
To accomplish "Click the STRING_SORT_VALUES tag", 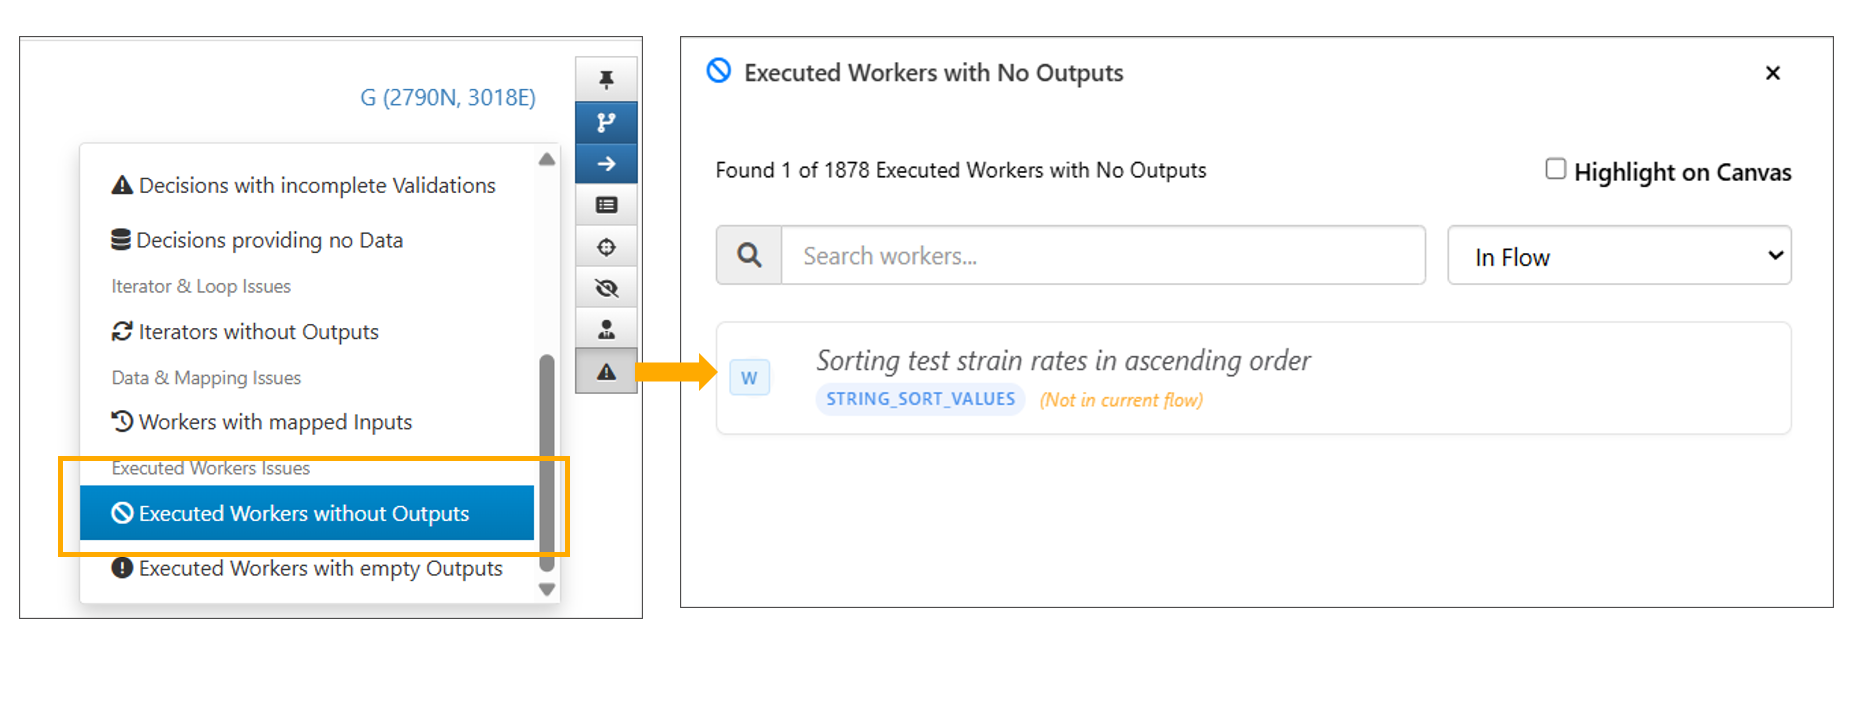I will pos(920,399).
